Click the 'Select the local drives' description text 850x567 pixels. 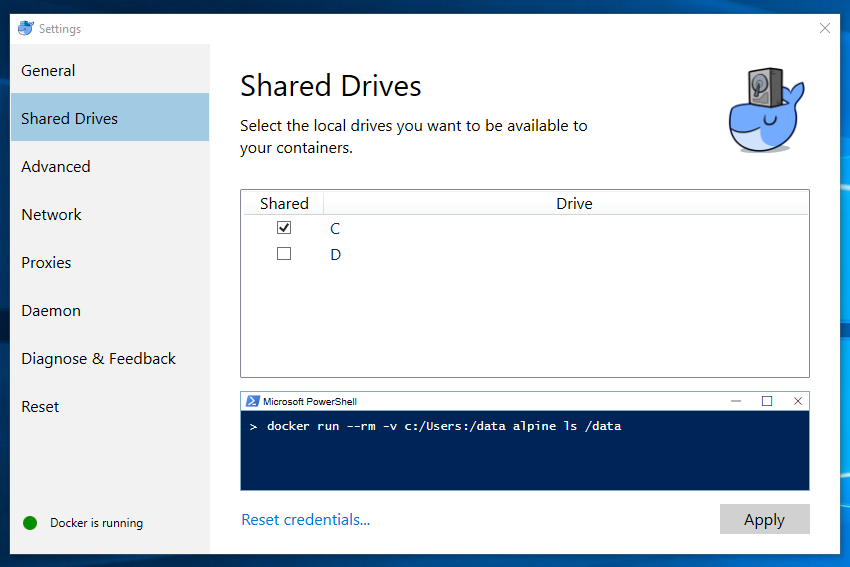point(414,137)
